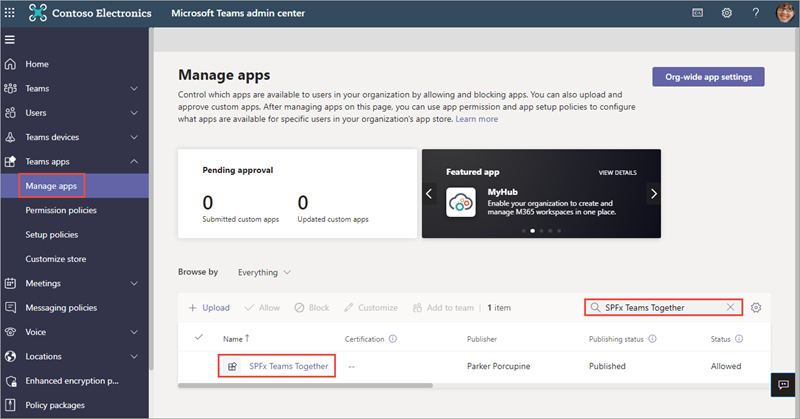Collapse the navigation hamburger menu
Image resolution: width=800 pixels, height=419 pixels.
(10, 39)
